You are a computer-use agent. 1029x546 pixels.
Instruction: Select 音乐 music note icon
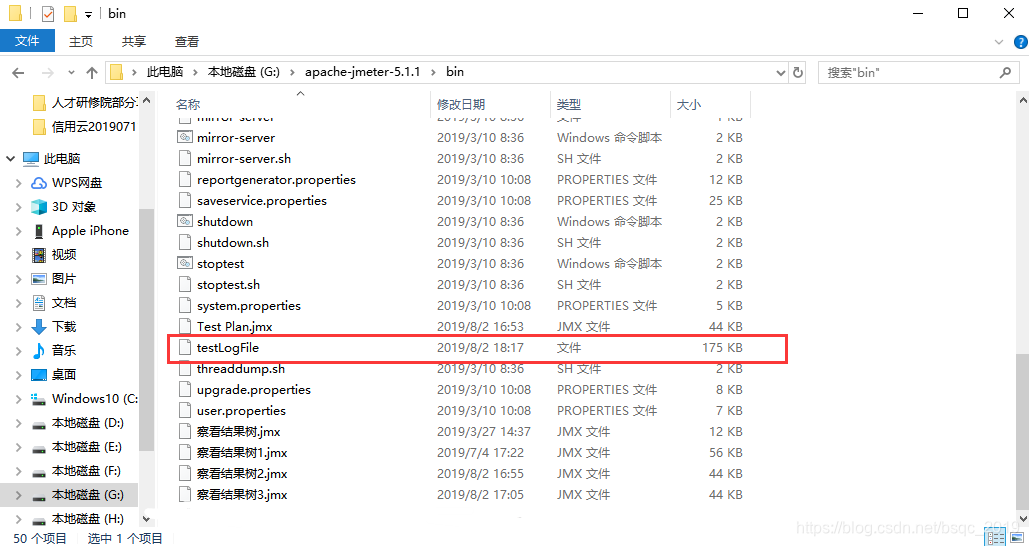39,350
